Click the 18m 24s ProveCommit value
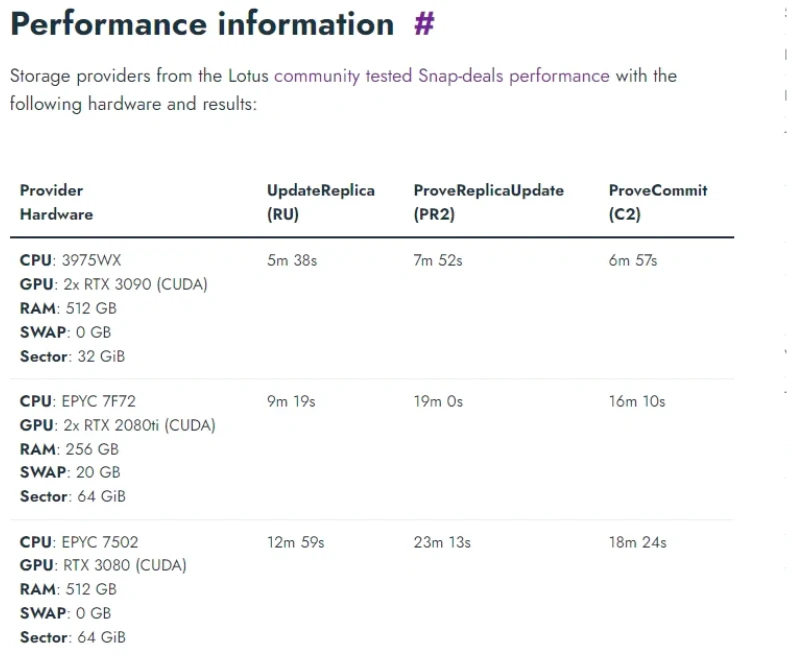The image size is (804, 655). tap(637, 542)
